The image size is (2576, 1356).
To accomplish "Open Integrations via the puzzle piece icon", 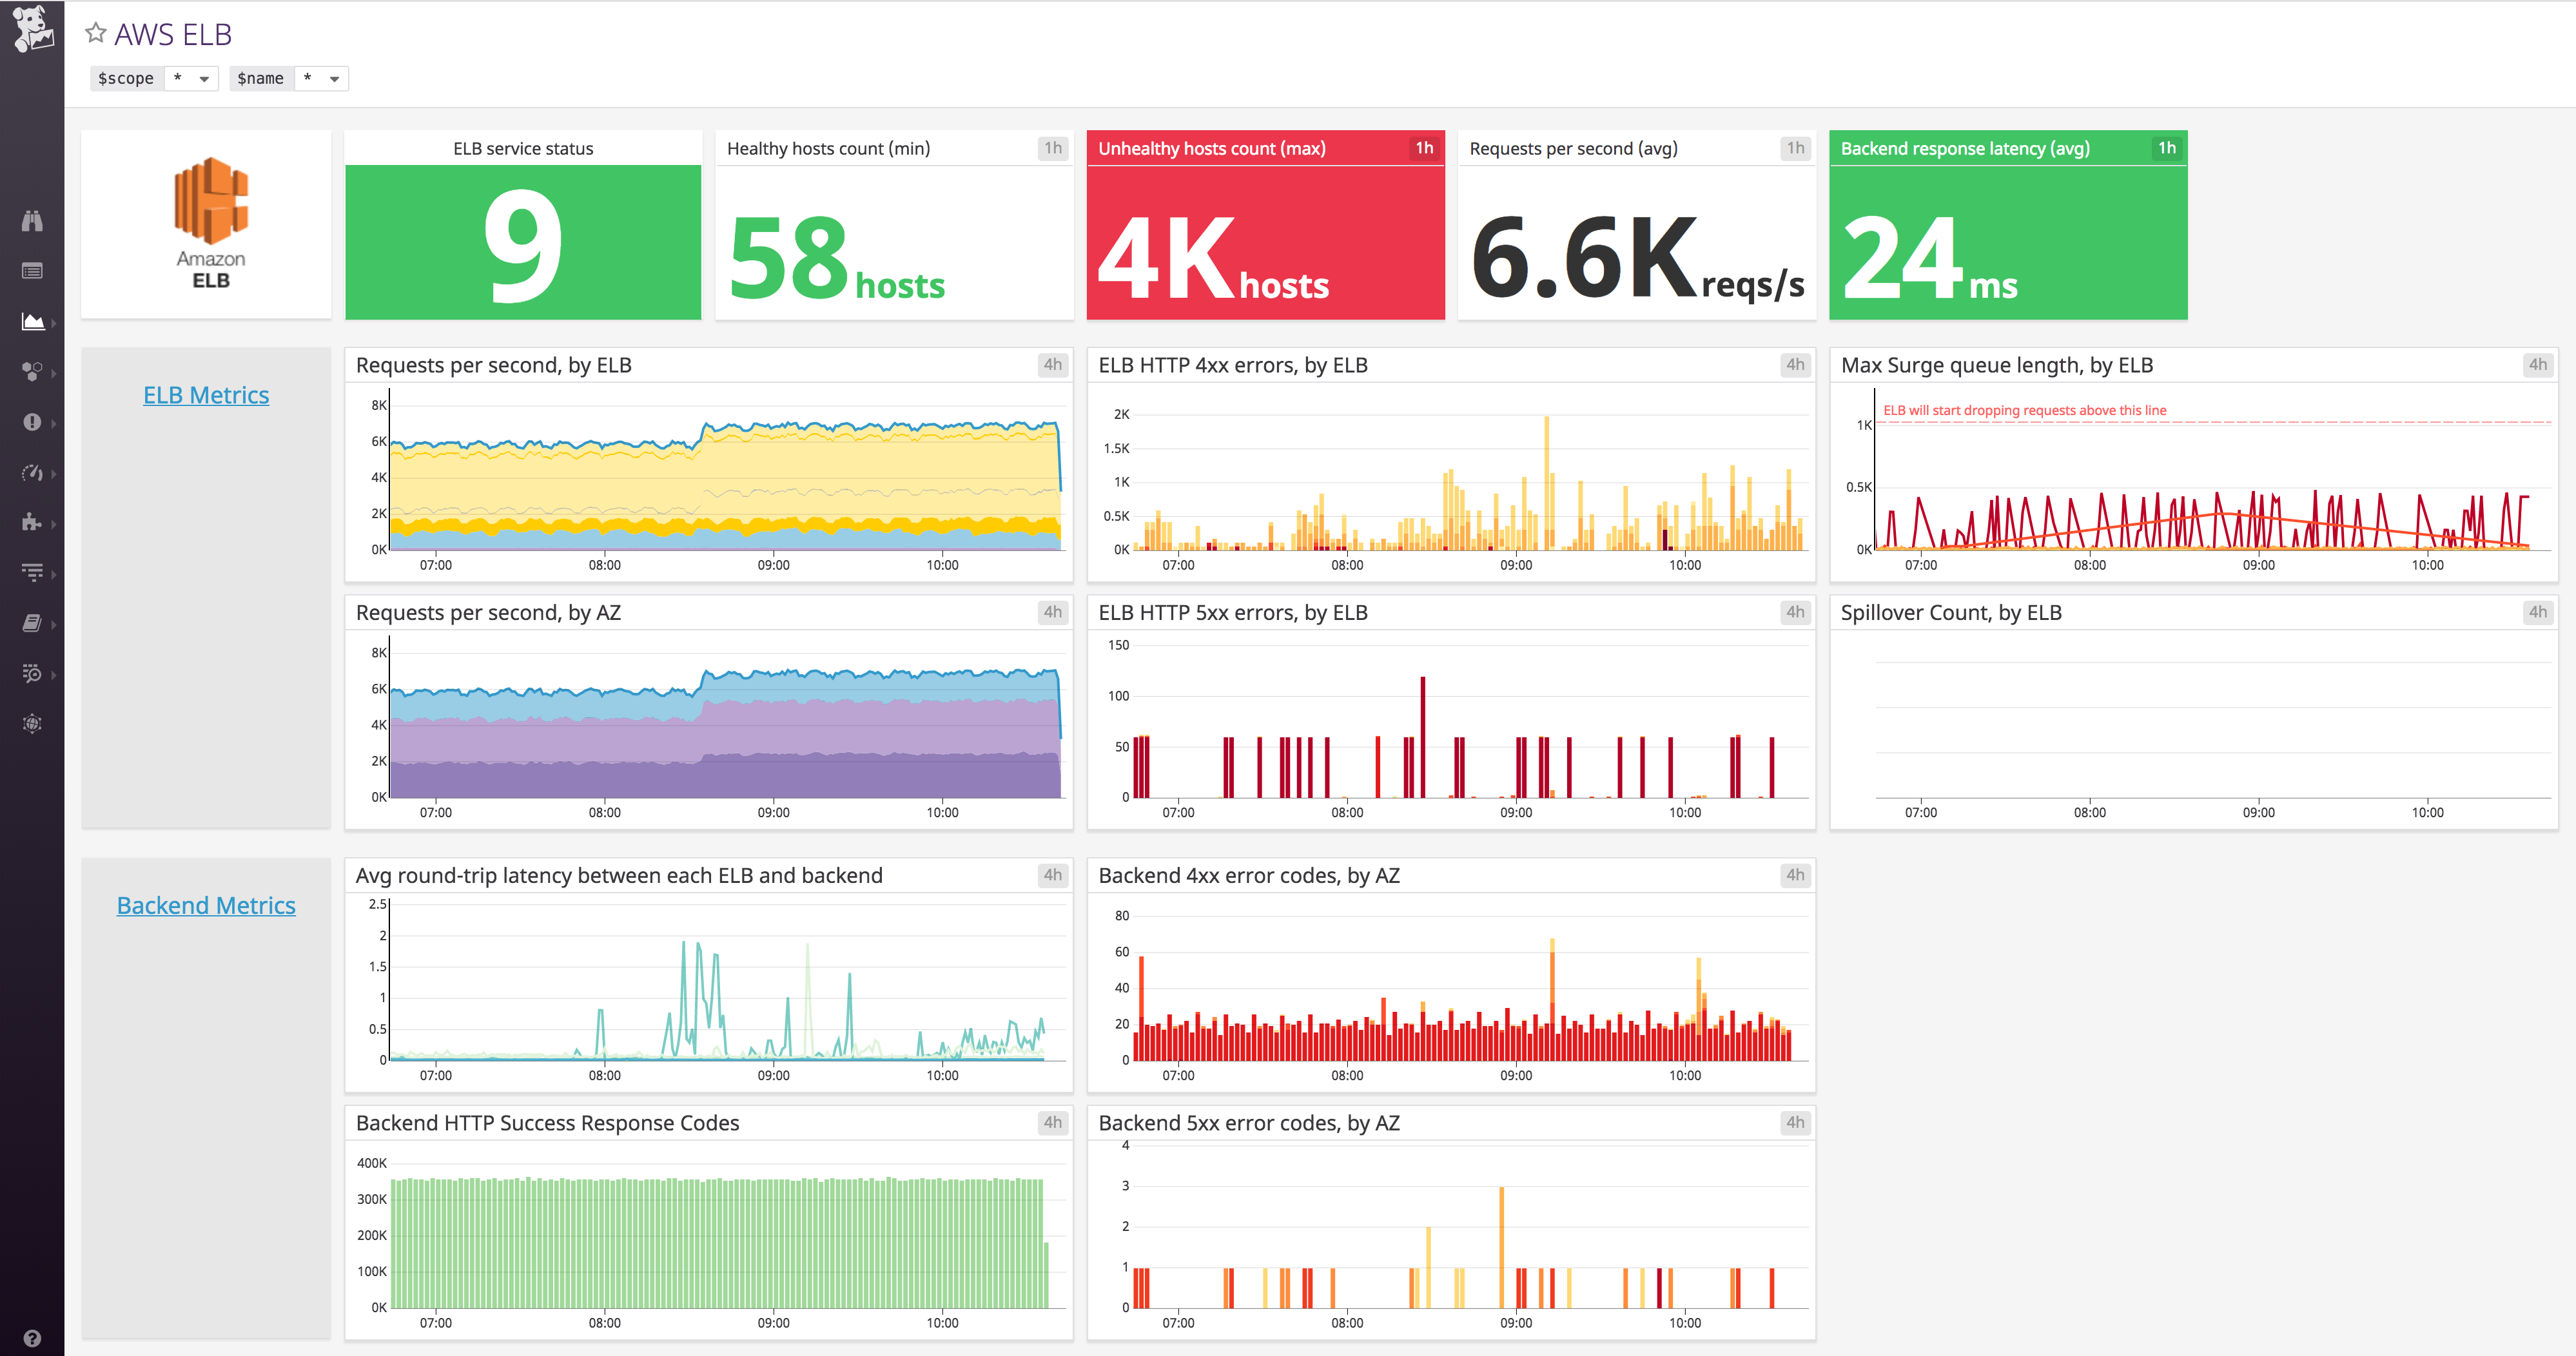I will [x=33, y=522].
